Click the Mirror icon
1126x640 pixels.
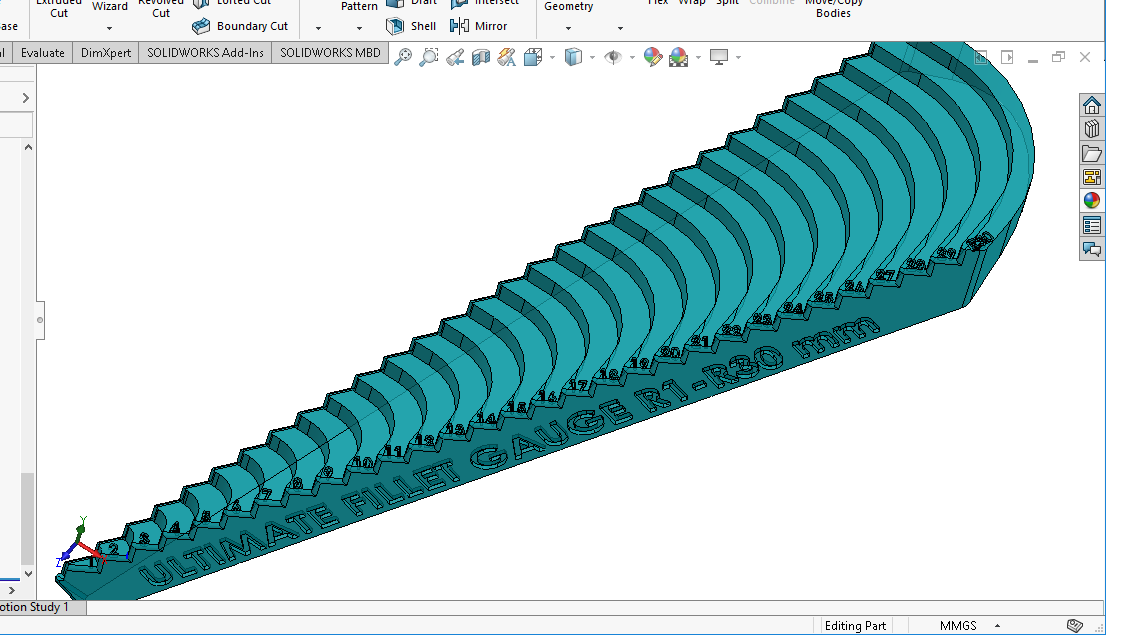pos(459,26)
